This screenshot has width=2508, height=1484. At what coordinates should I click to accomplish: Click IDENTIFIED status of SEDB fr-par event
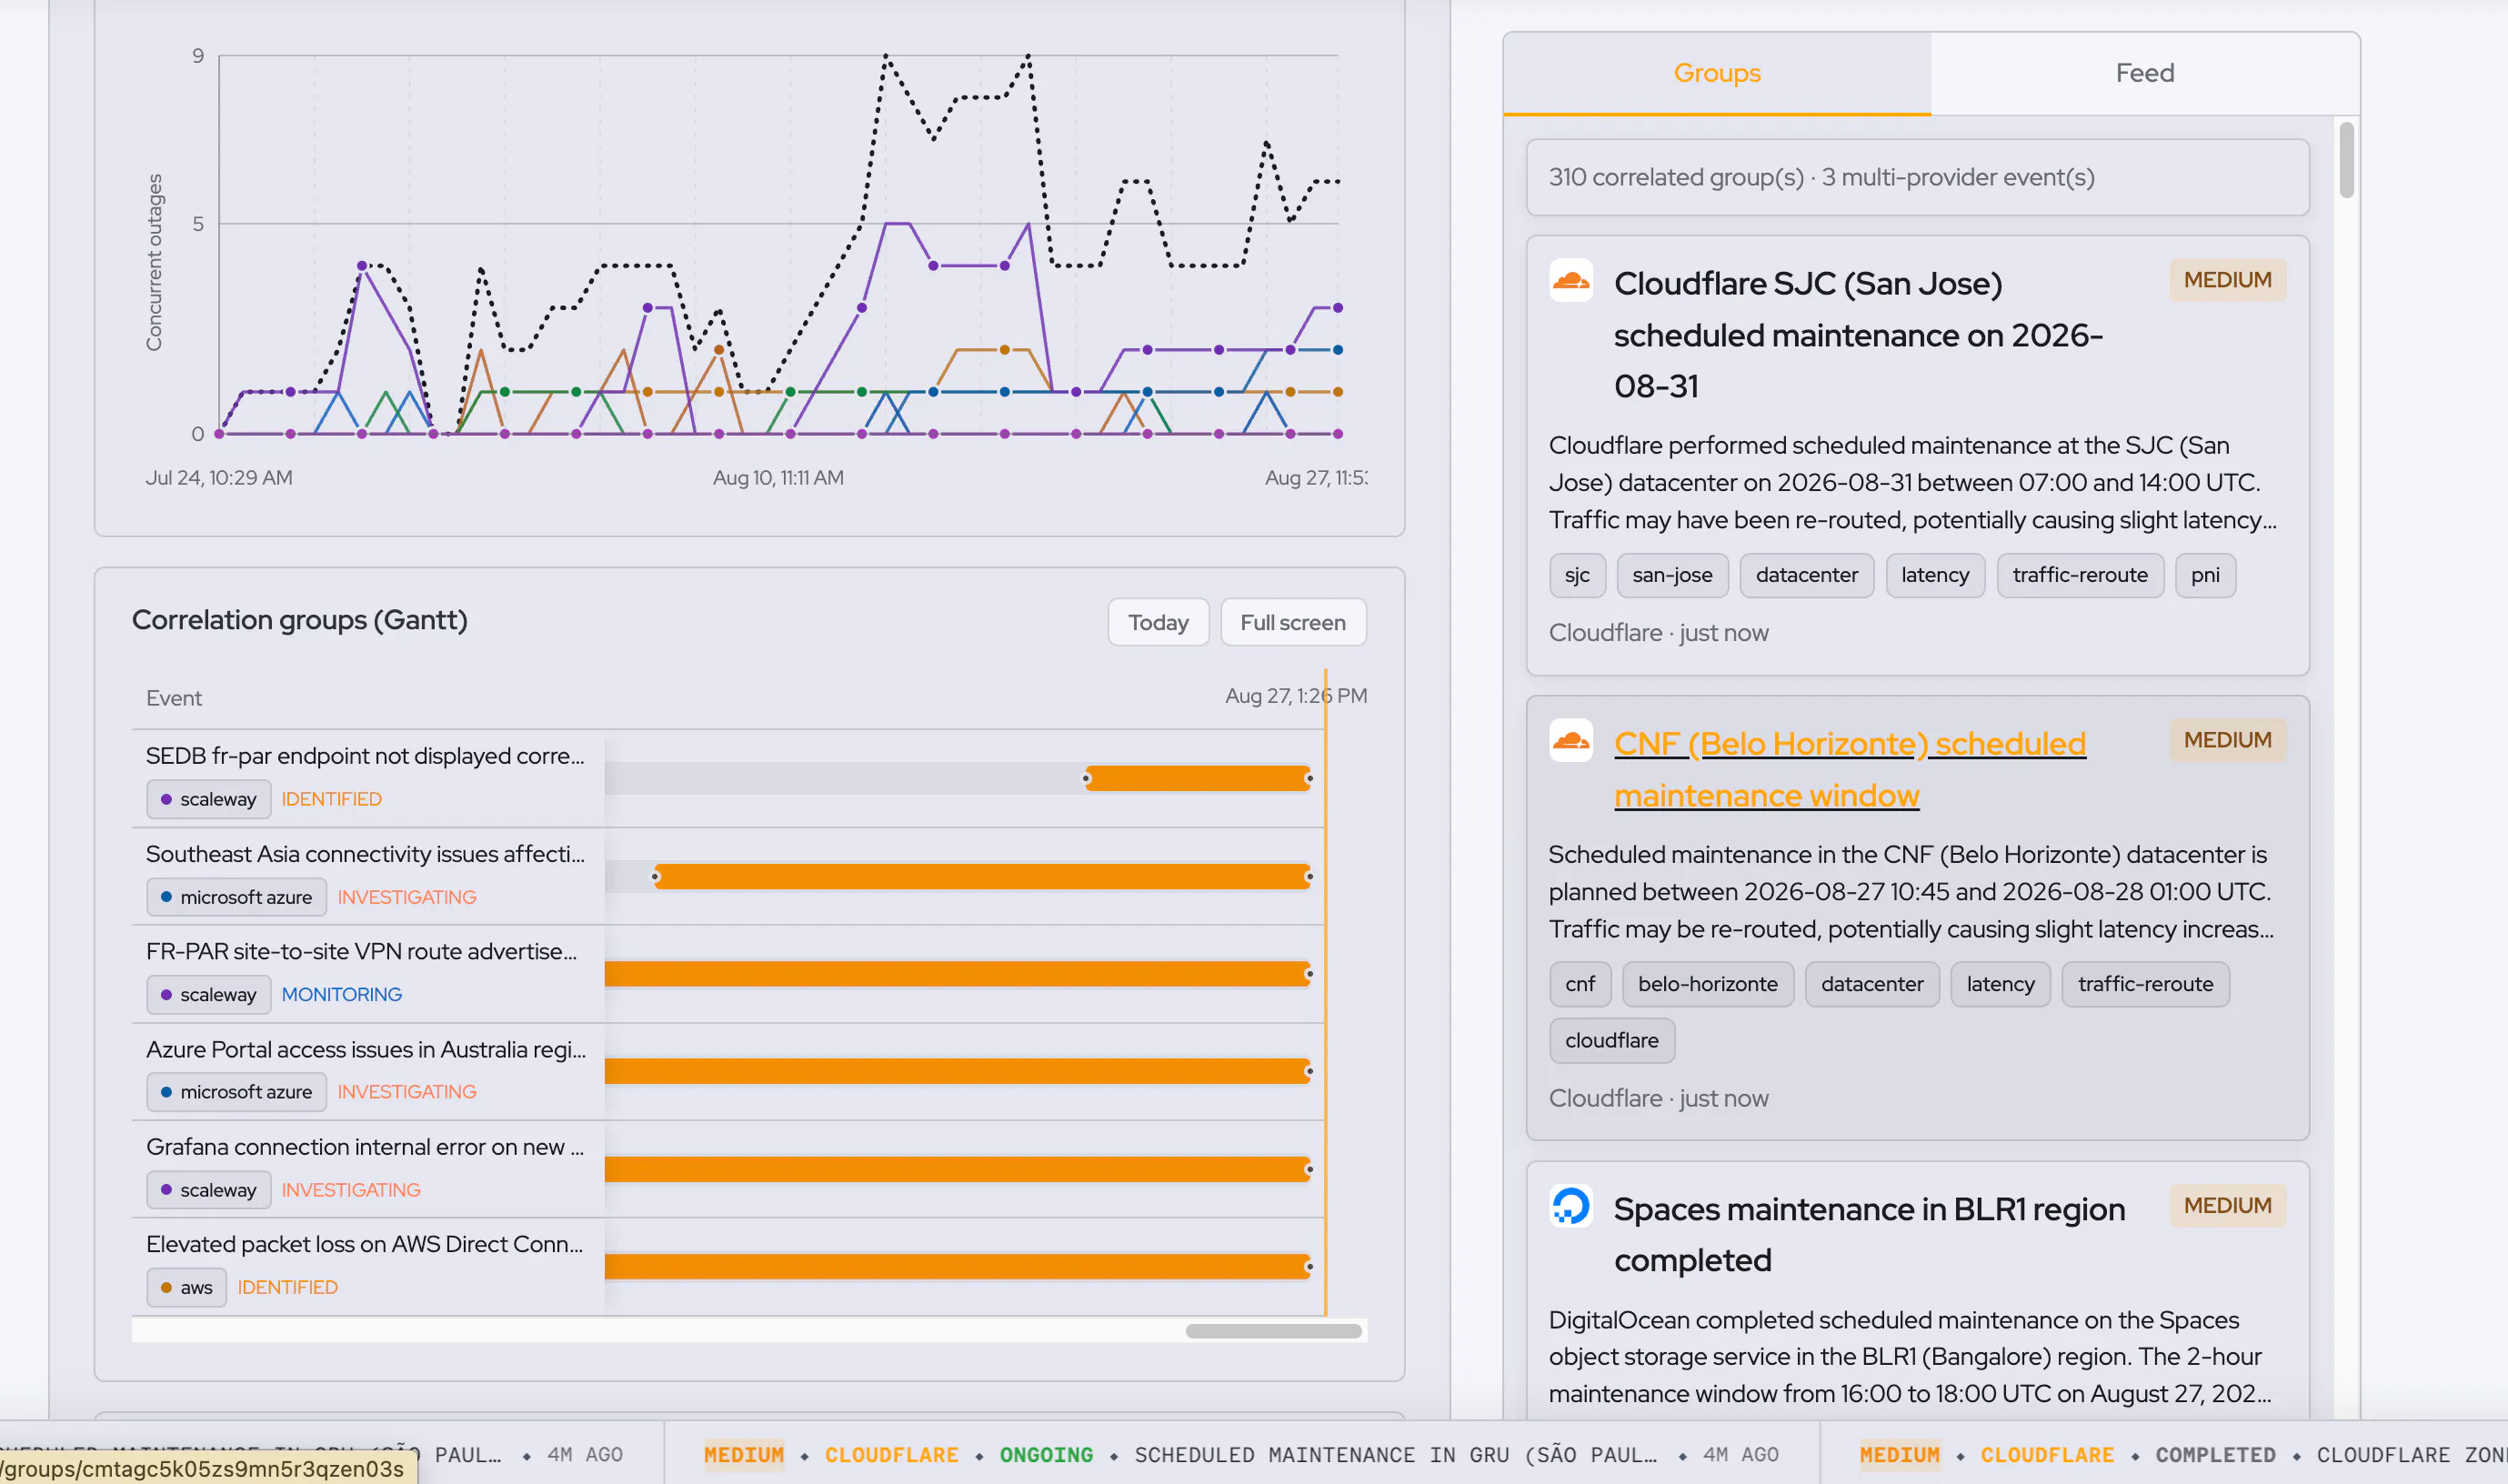point(331,799)
